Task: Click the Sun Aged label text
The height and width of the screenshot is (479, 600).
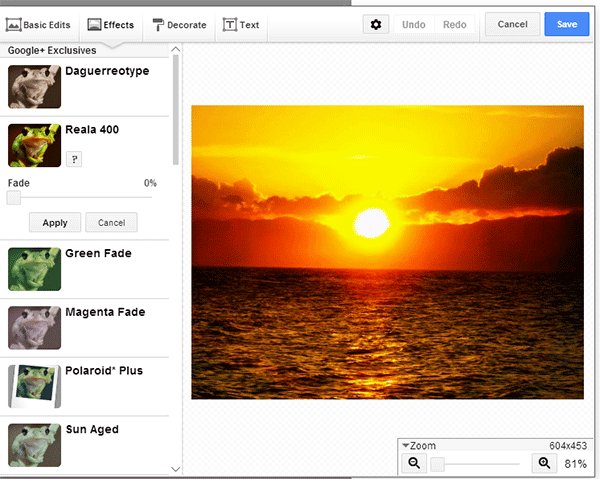Action: pyautogui.click(x=92, y=430)
